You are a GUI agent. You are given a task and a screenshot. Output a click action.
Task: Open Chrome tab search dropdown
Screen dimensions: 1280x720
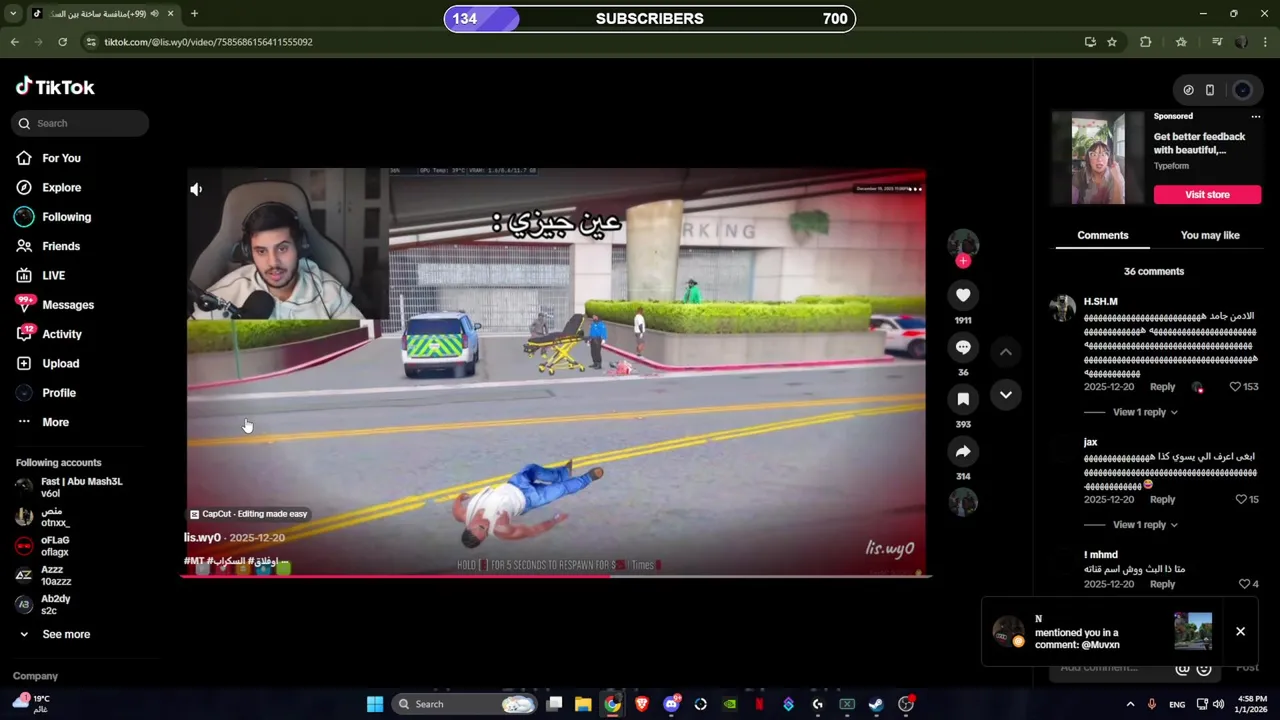[x=13, y=14]
